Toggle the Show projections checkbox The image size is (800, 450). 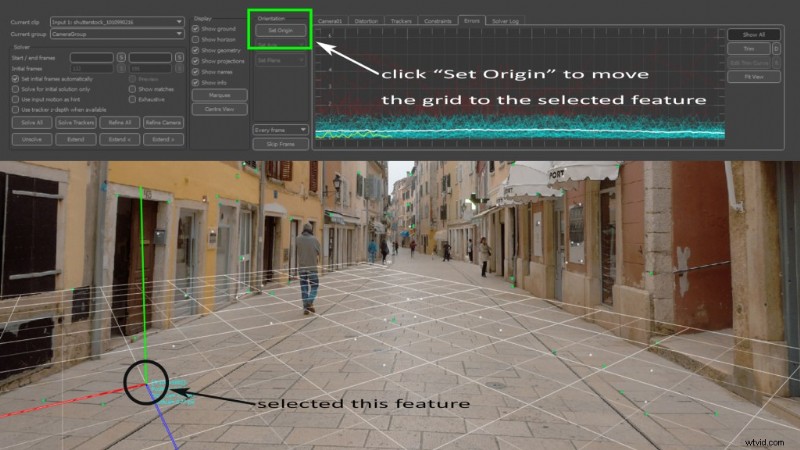pyautogui.click(x=195, y=61)
